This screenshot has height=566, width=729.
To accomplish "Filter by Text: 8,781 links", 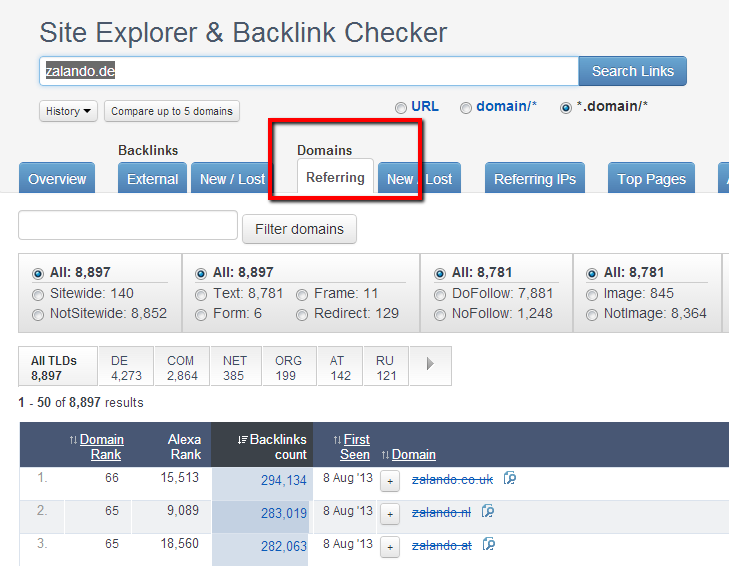I will 201,294.
